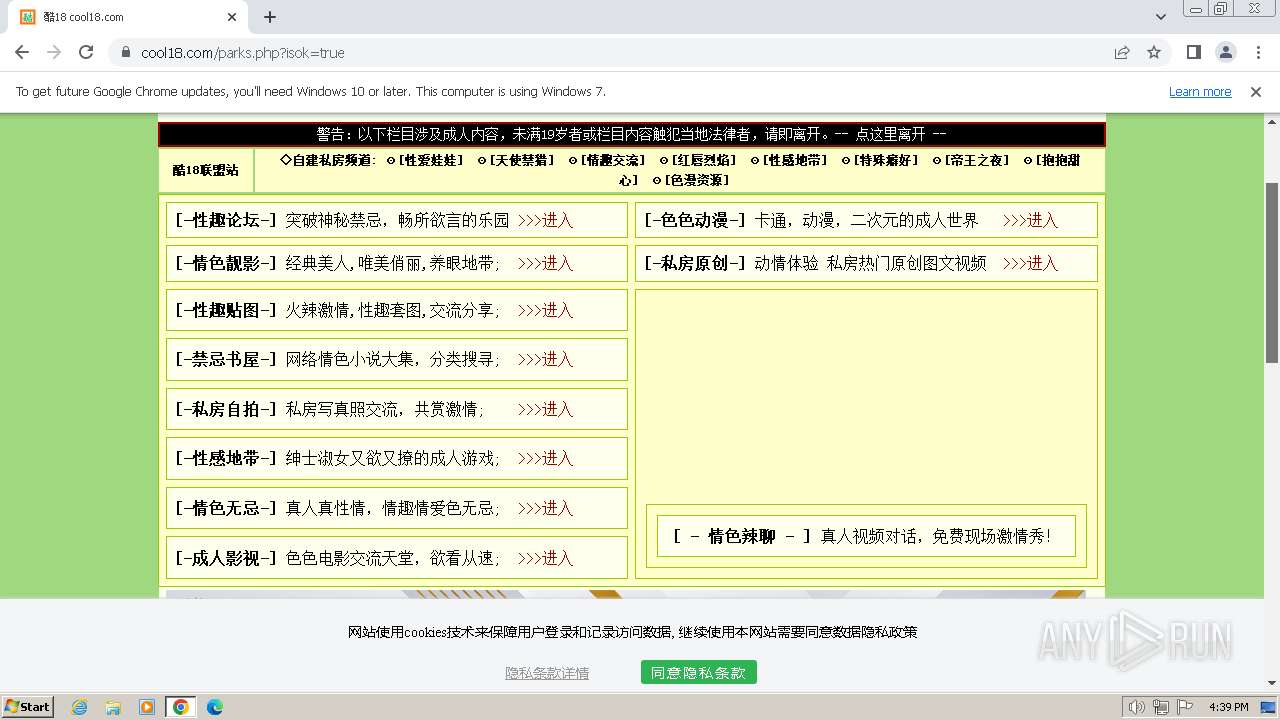Screen dimensions: 1280x720
Task: Bookmark this page with the star icon
Action: tap(1154, 52)
